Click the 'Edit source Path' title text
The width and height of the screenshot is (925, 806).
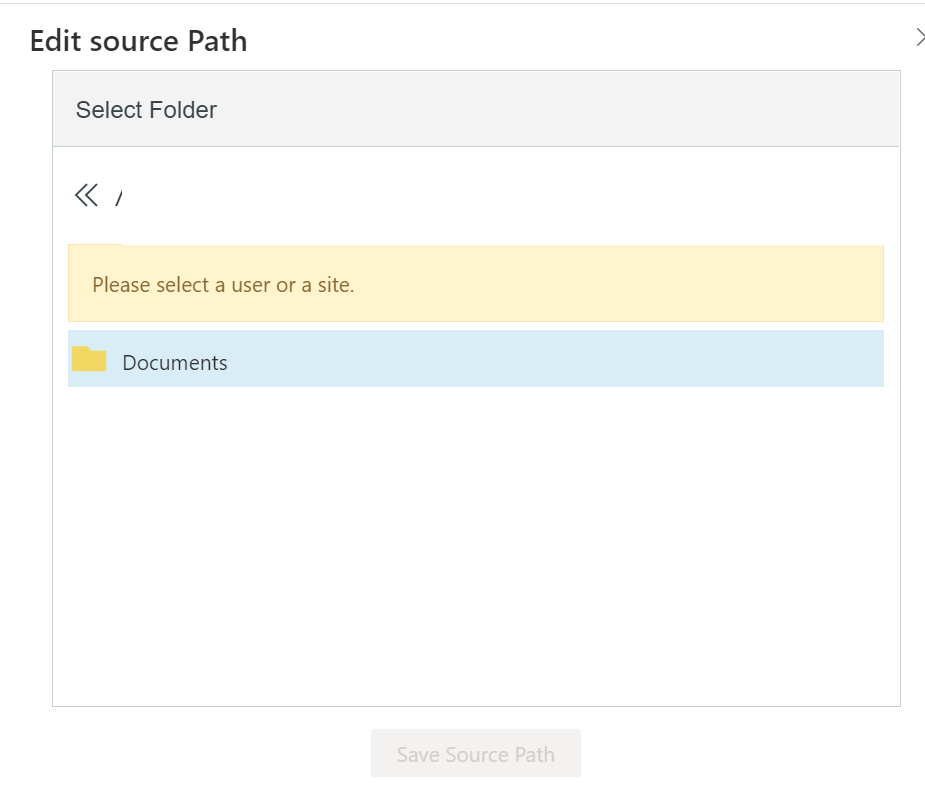[x=138, y=41]
